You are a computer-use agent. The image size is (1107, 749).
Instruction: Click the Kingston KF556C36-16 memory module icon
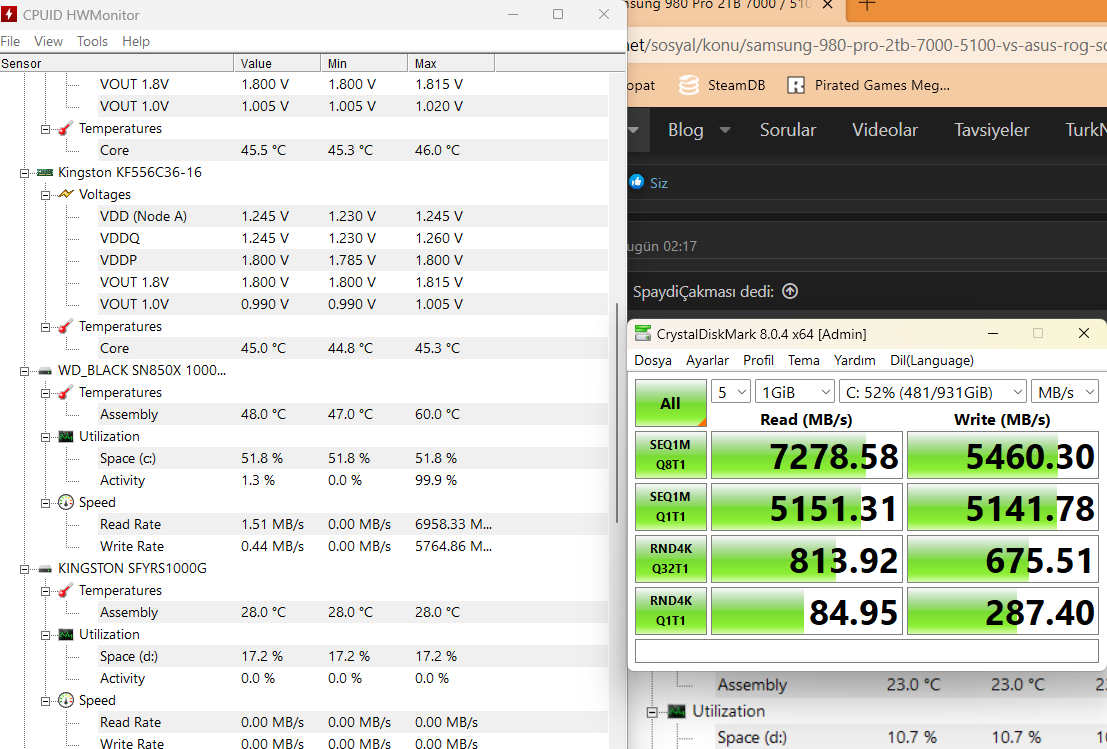pyautogui.click(x=45, y=172)
